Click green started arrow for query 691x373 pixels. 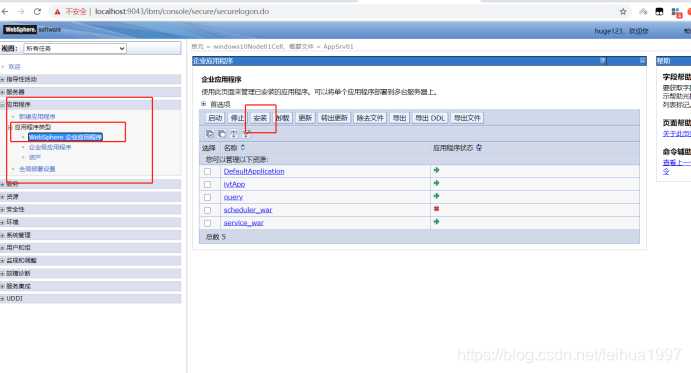436,196
